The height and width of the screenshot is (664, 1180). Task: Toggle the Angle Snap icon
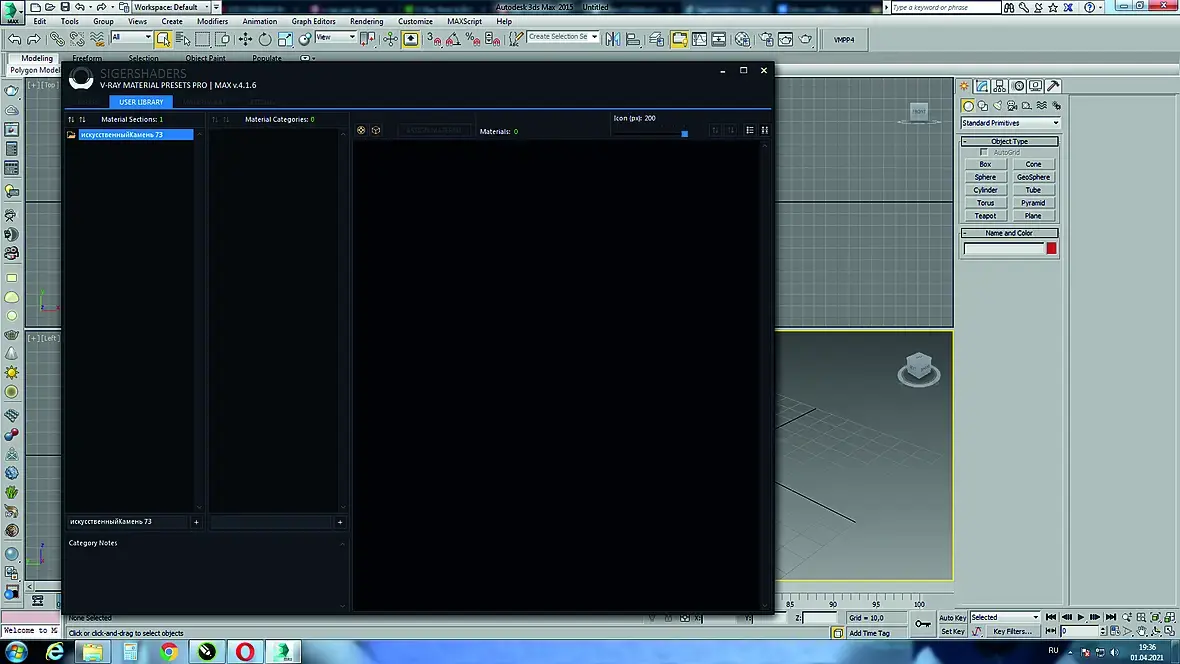(453, 39)
